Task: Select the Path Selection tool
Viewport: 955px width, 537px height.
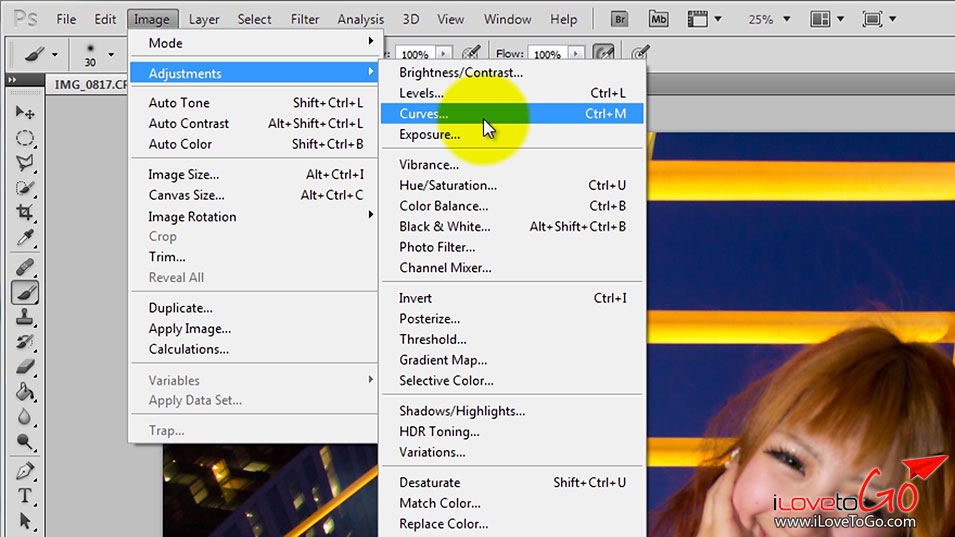Action: click(25, 521)
